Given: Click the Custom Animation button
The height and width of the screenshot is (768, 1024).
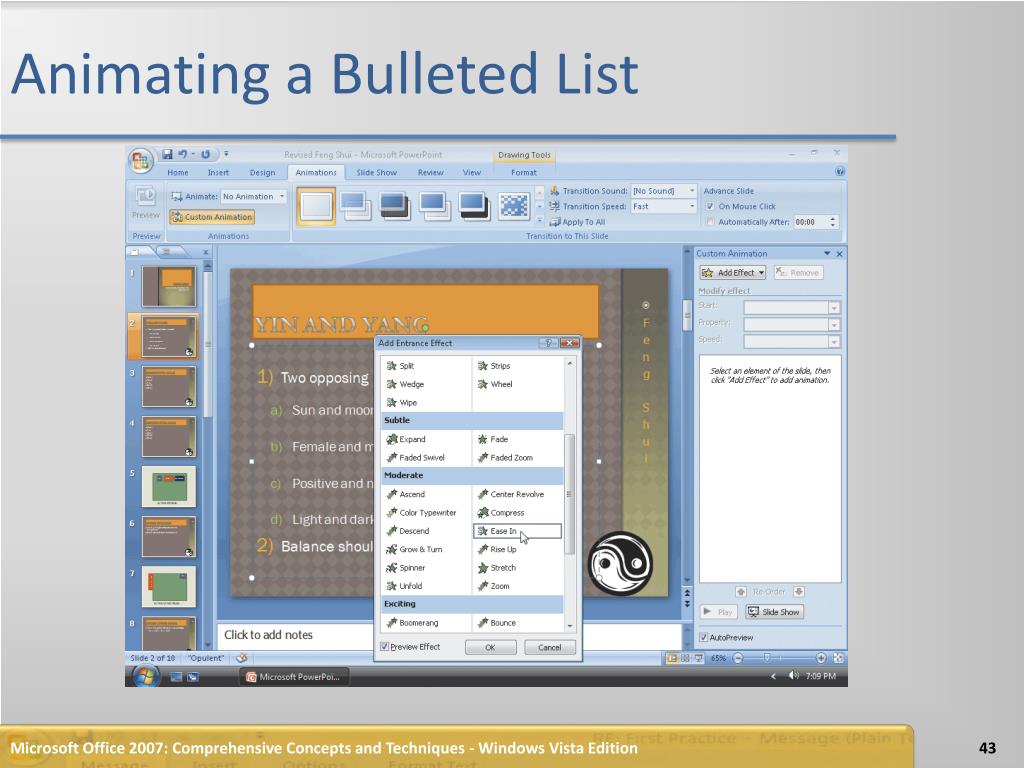Looking at the screenshot, I should [212, 217].
